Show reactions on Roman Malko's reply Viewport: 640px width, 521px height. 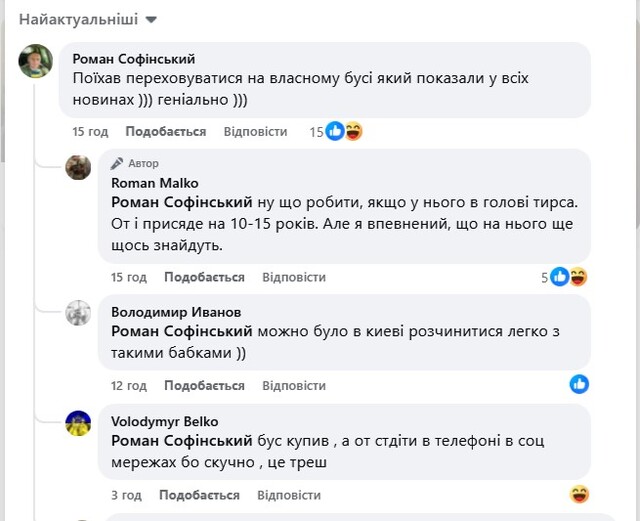click(x=565, y=277)
